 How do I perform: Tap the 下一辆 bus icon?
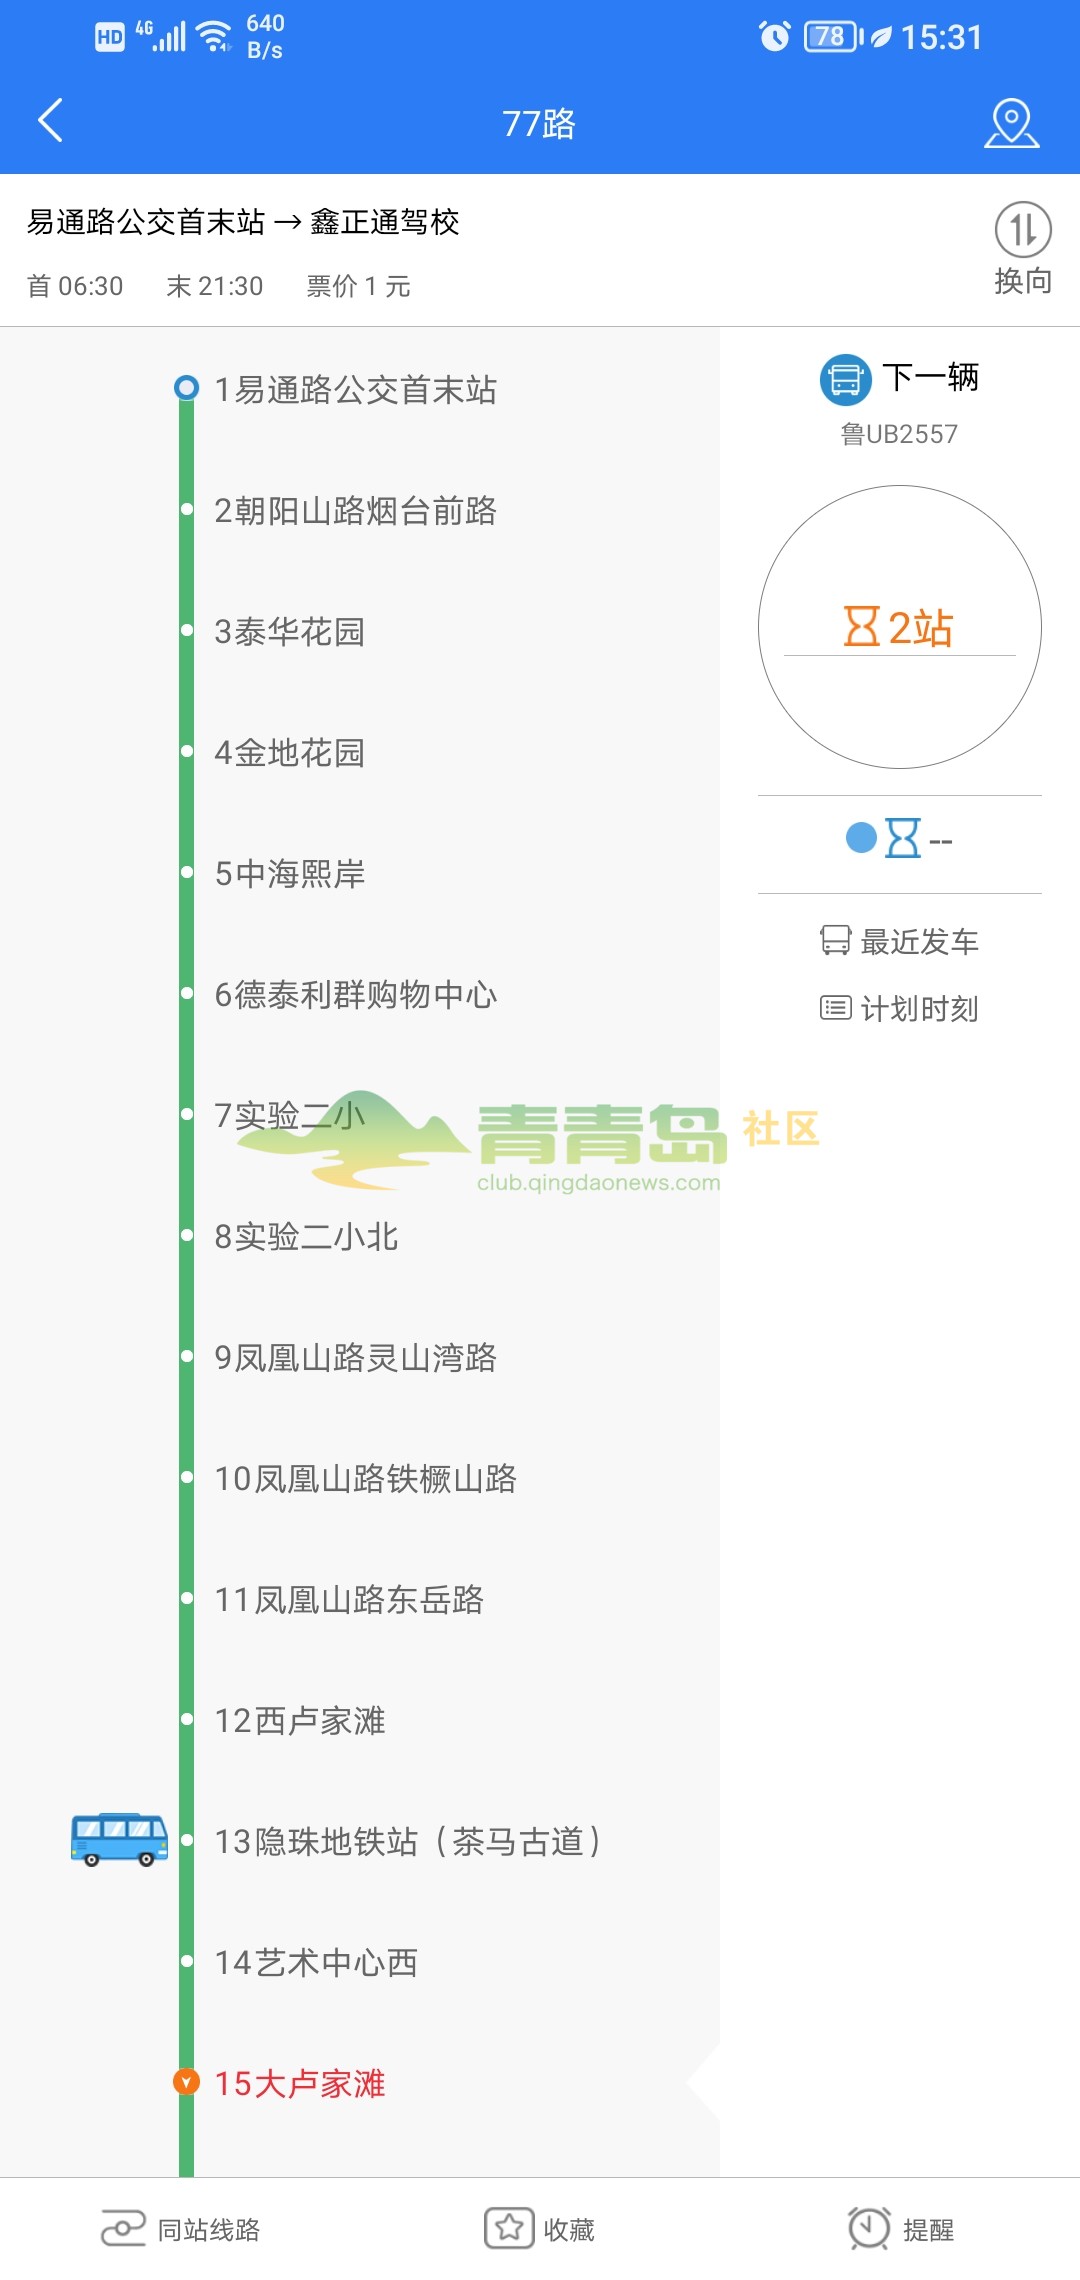tap(846, 379)
